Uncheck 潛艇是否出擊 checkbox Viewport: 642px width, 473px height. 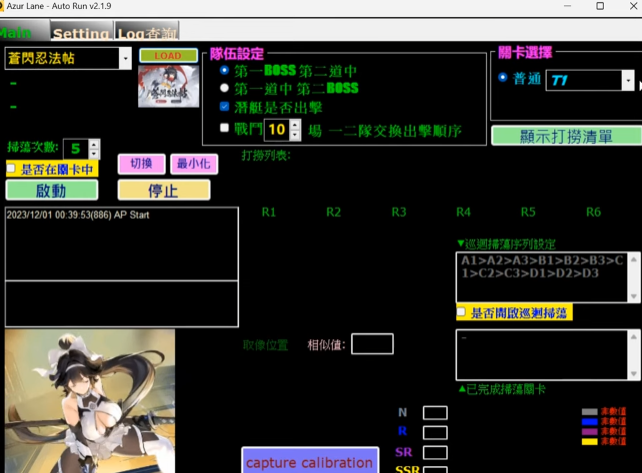click(x=224, y=106)
